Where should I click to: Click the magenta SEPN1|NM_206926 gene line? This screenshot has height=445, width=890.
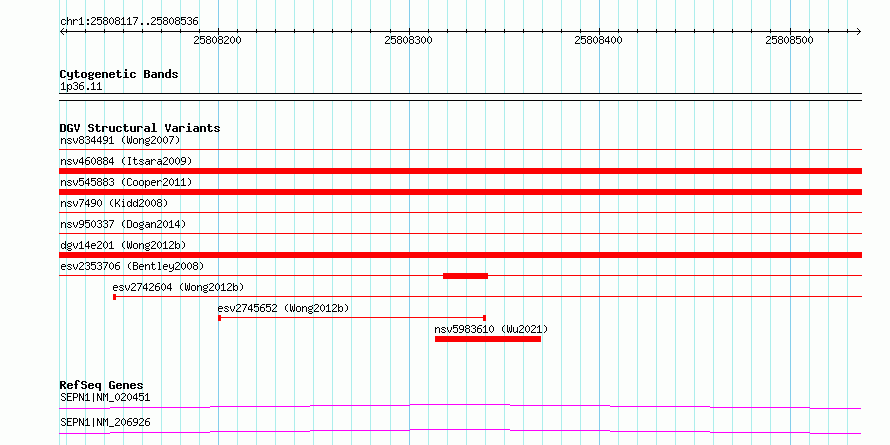point(460,431)
